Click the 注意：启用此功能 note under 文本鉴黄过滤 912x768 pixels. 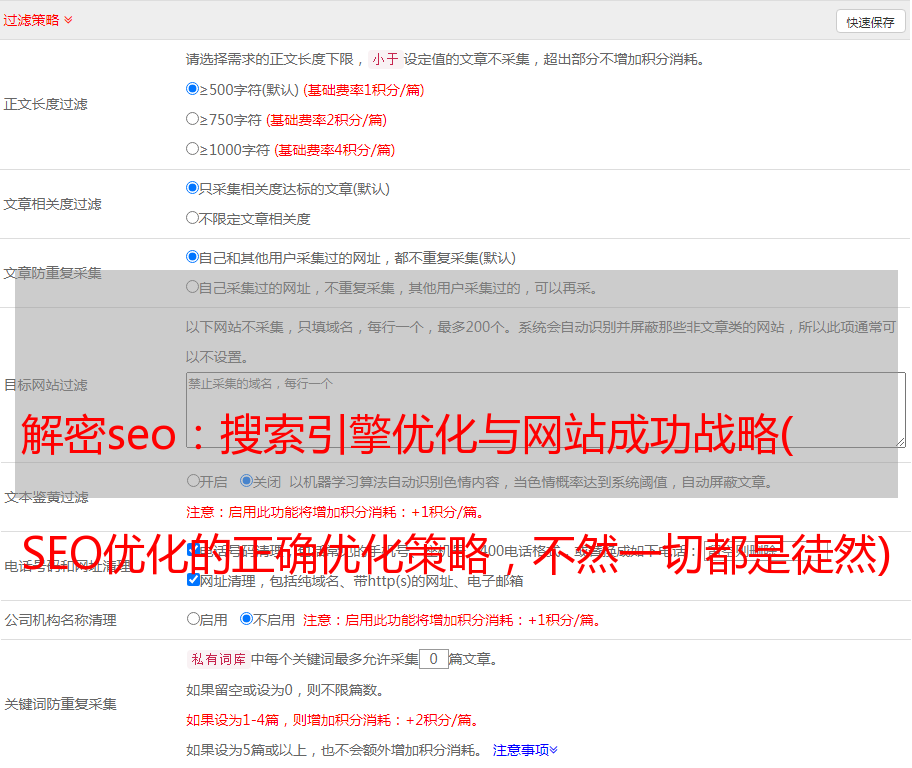click(336, 513)
